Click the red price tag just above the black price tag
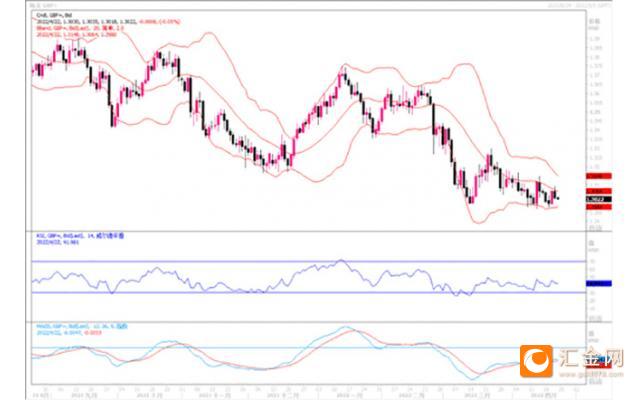 [x=598, y=191]
